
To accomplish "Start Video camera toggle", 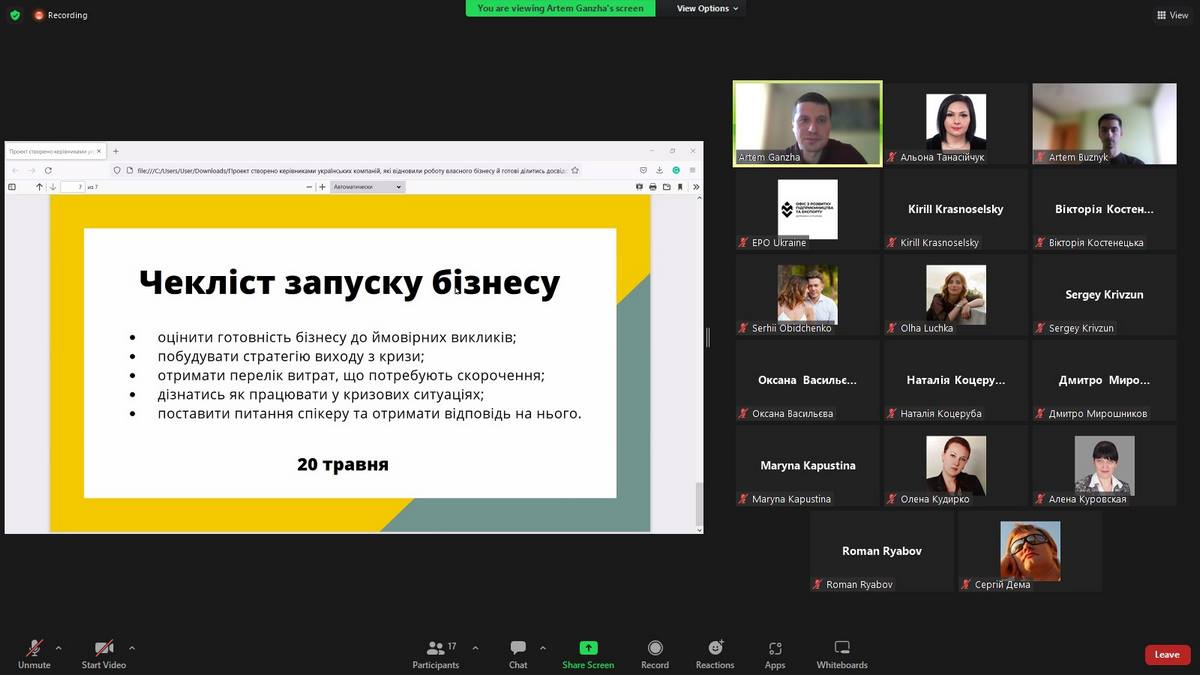I will (104, 654).
